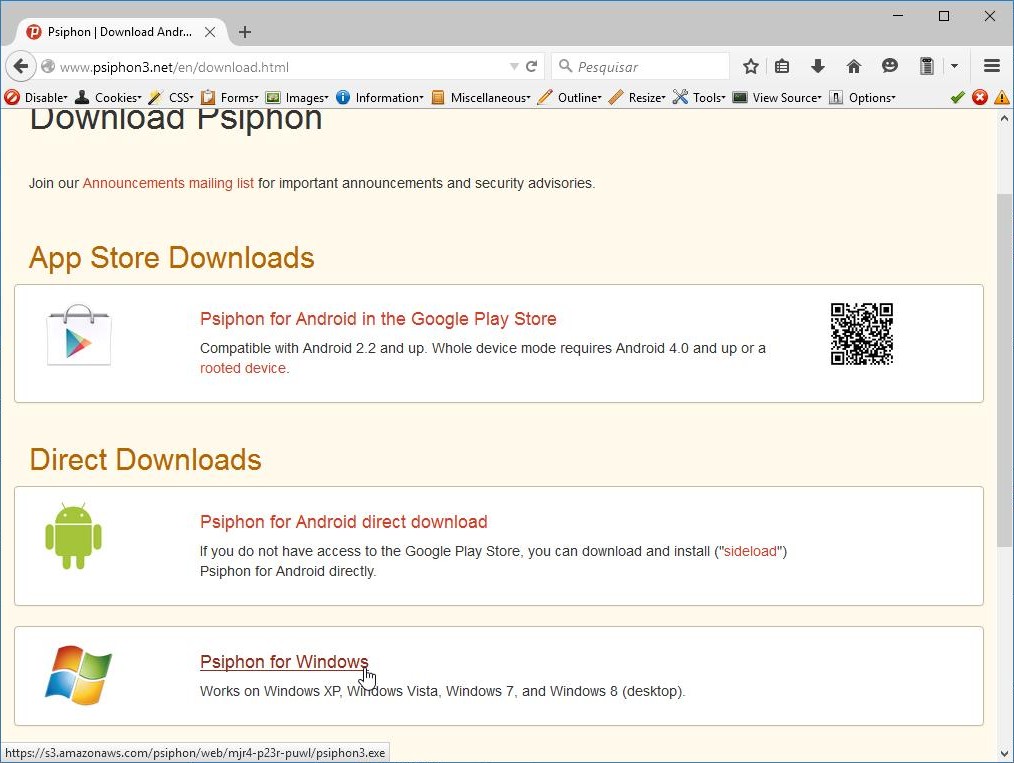This screenshot has height=763, width=1014.
Task: Open the Images toolbar menu
Action: 297,98
